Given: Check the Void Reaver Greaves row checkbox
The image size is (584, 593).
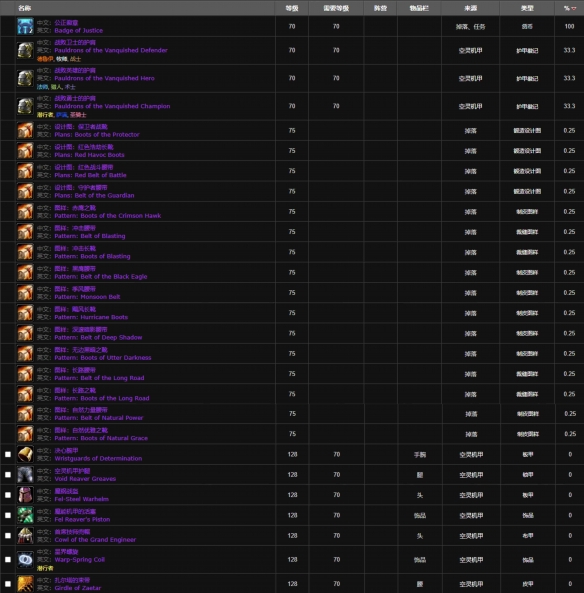Looking at the screenshot, I should (x=8, y=475).
